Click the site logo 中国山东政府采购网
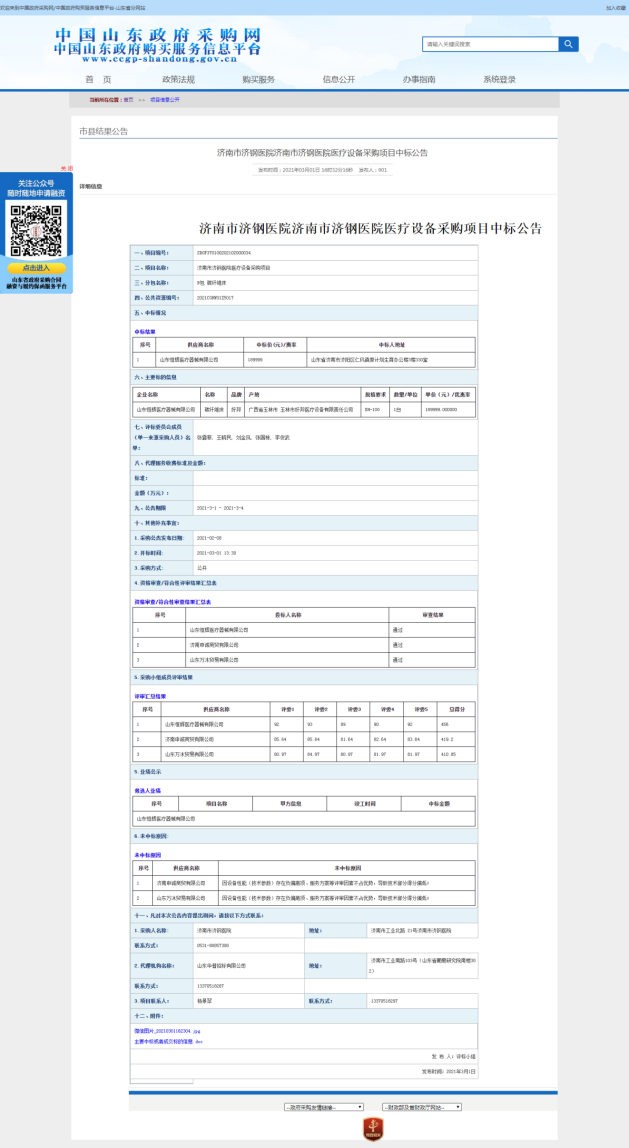The image size is (629, 1148). pos(157,44)
